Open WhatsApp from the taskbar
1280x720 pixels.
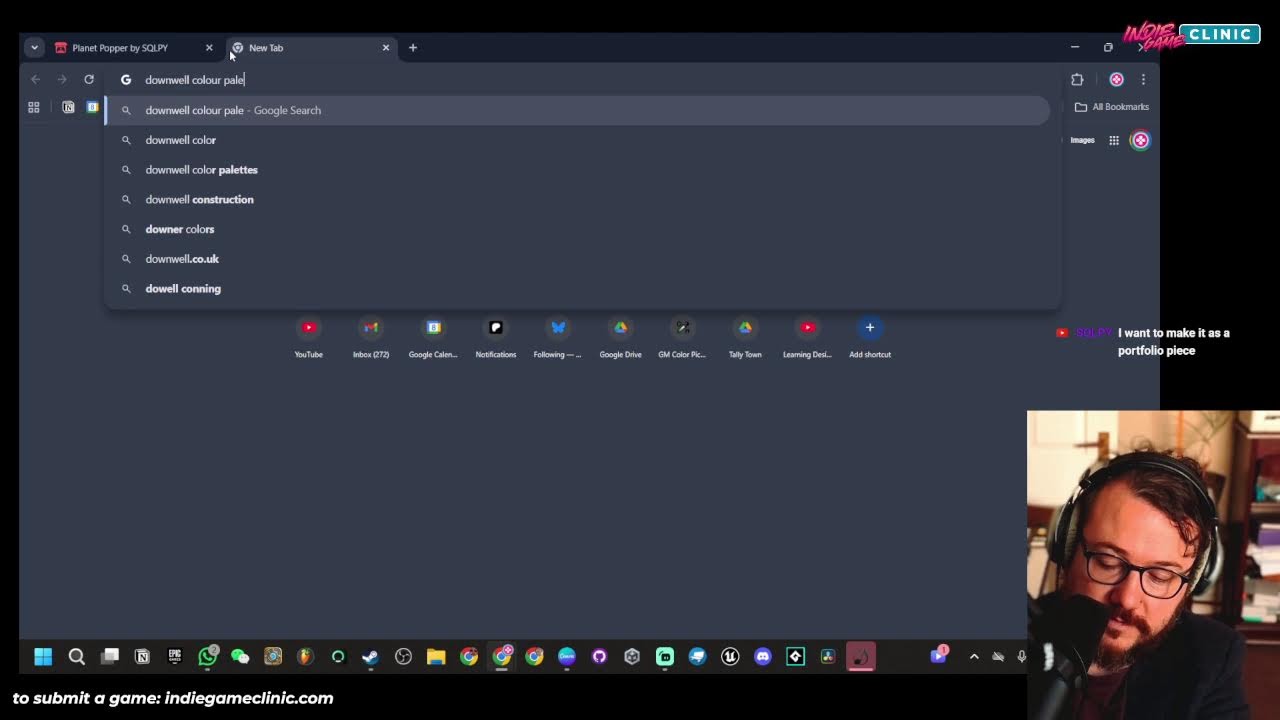(x=208, y=657)
